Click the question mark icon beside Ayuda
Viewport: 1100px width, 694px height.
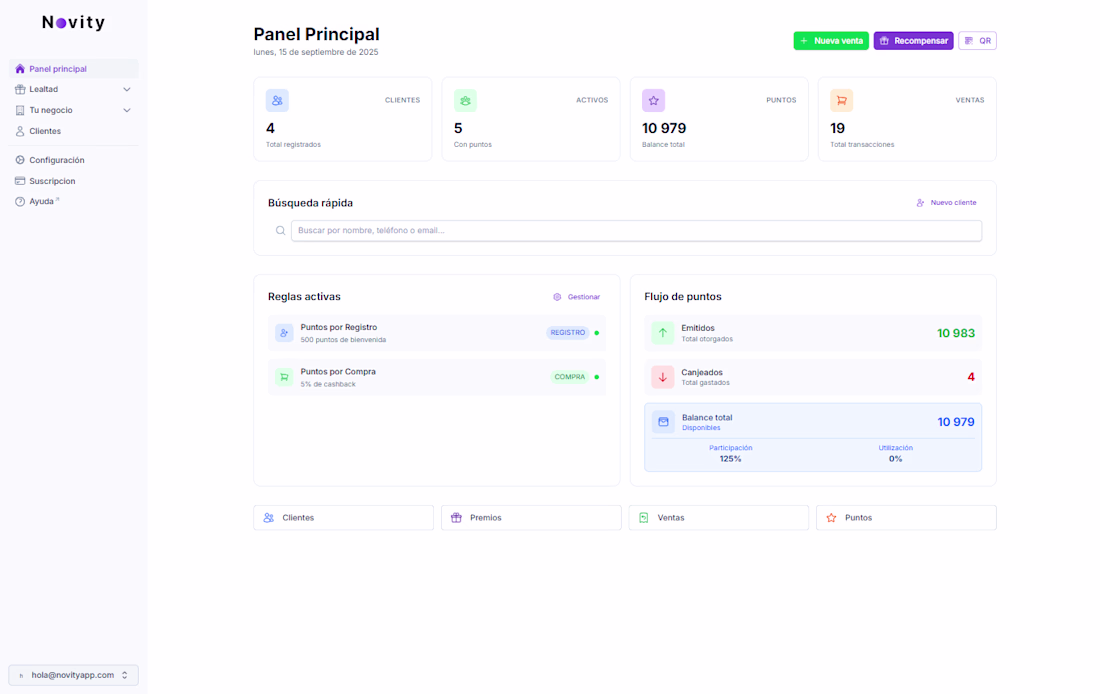coord(20,201)
